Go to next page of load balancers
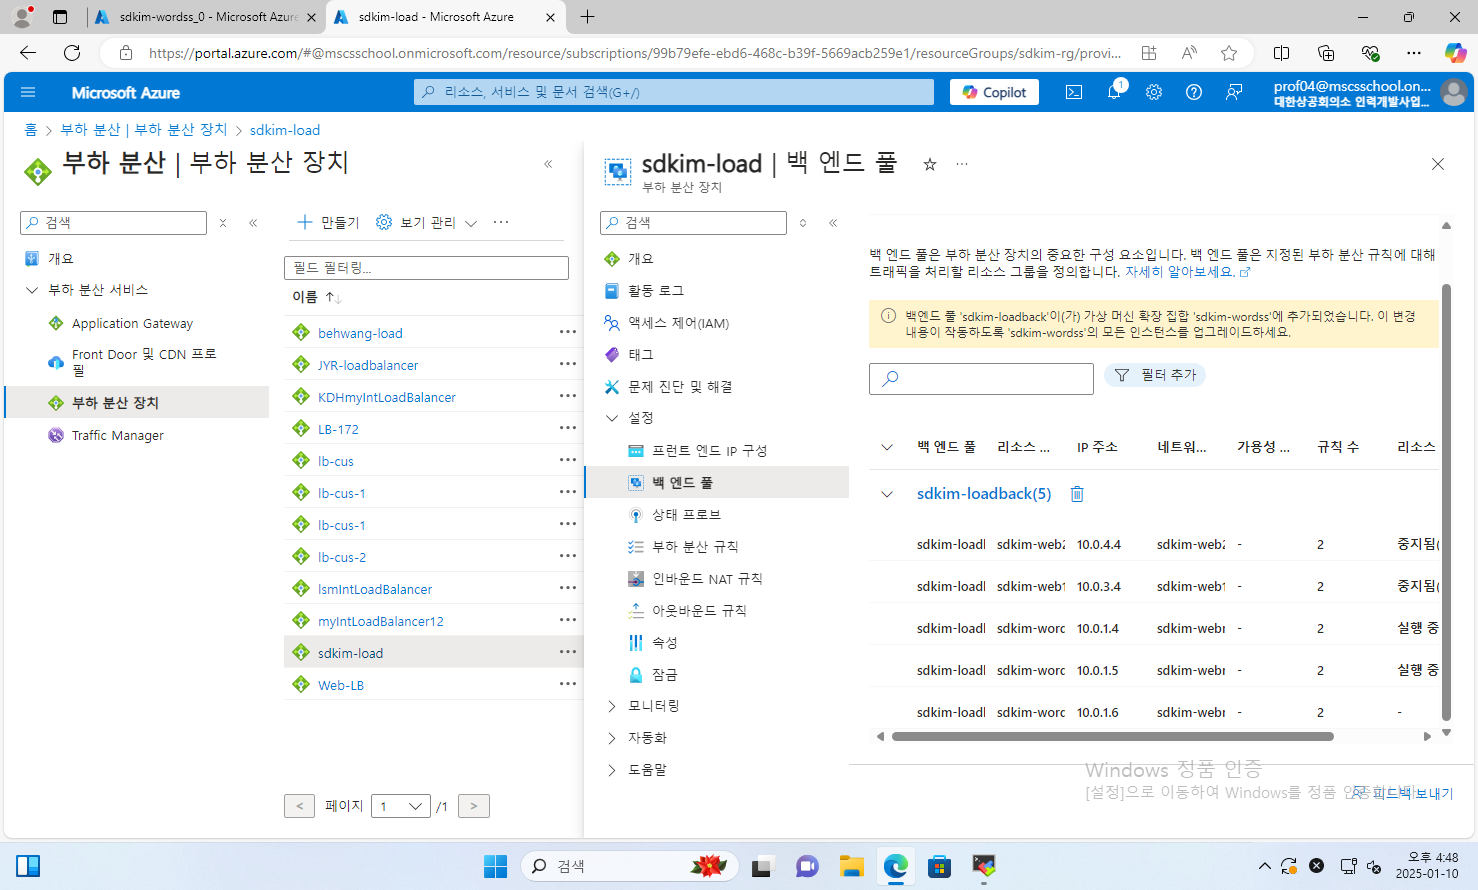The image size is (1478, 890). pyautogui.click(x=473, y=806)
